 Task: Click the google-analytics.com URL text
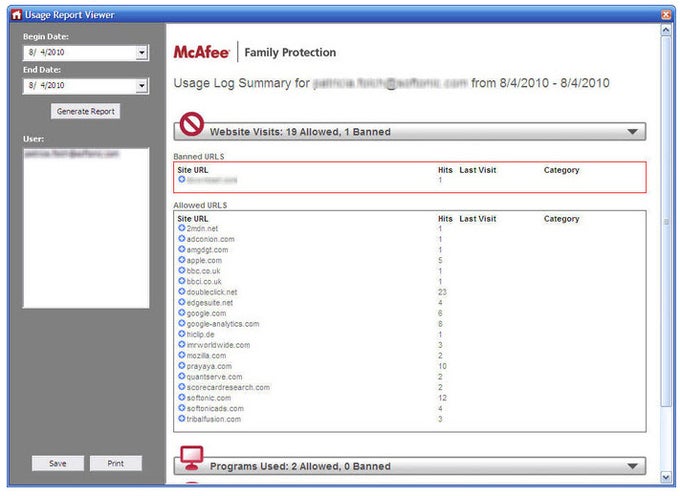pyautogui.click(x=222, y=324)
